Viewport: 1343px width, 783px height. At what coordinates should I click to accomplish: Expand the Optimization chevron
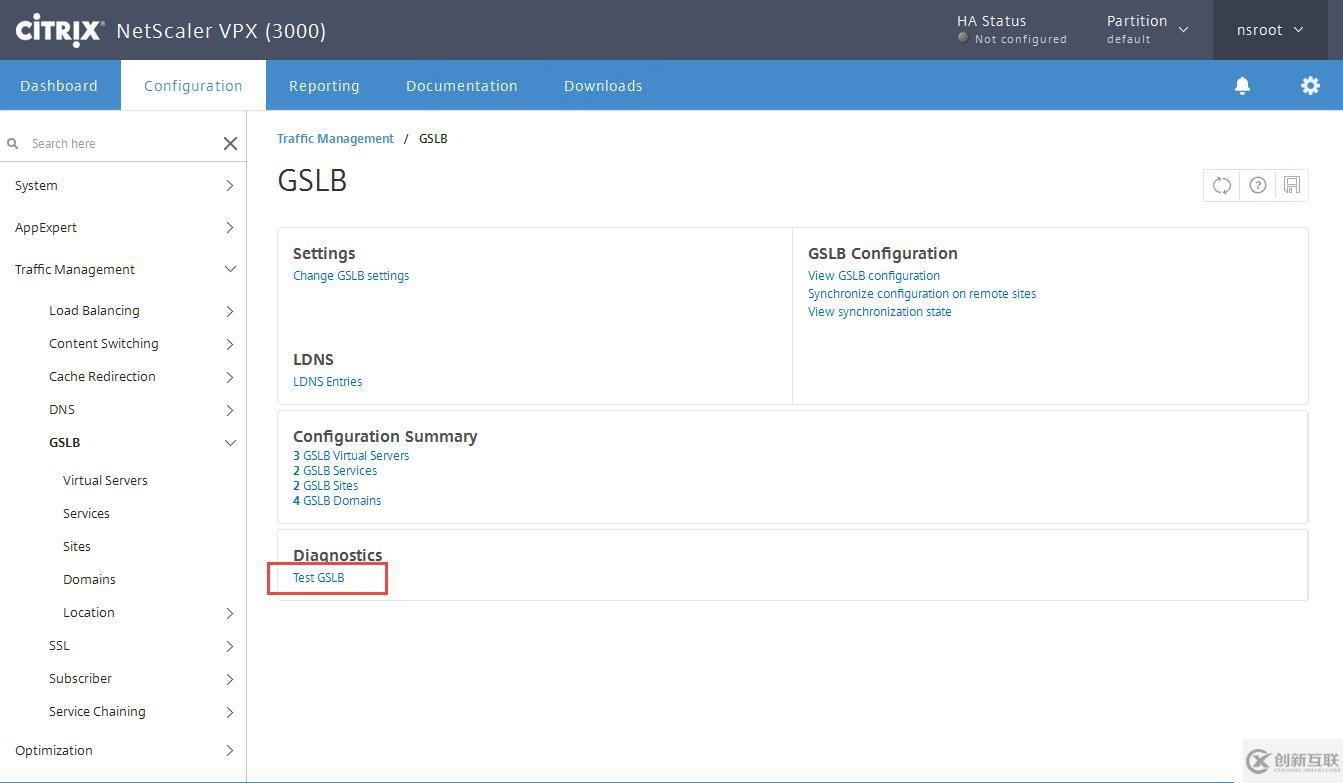click(x=229, y=751)
